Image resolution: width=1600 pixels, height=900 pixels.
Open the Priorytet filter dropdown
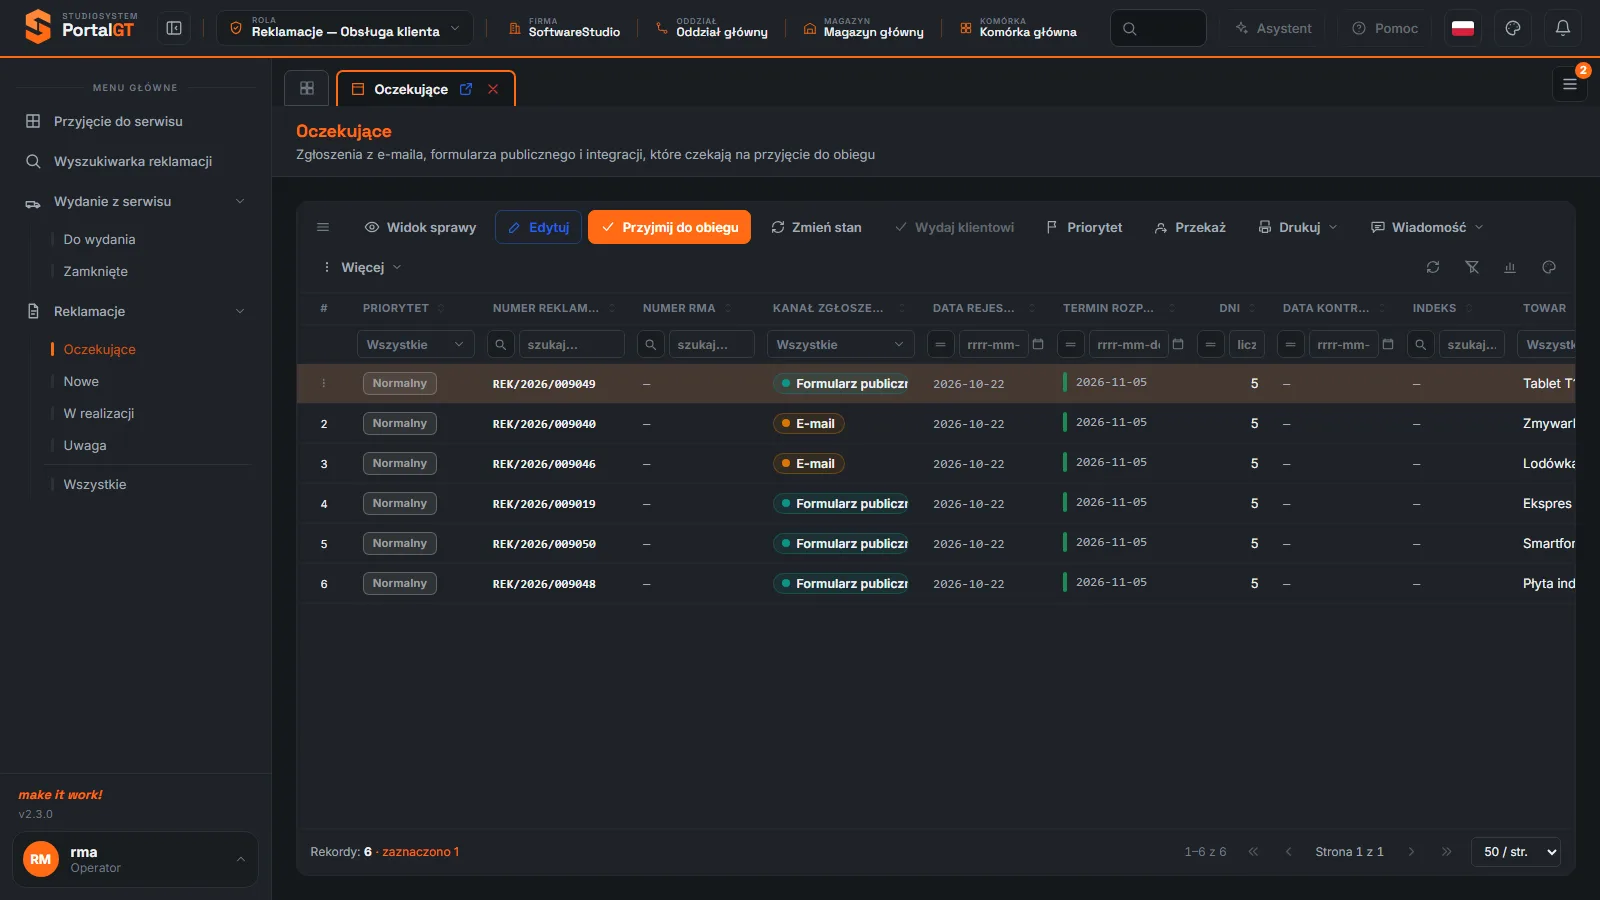[x=415, y=344]
